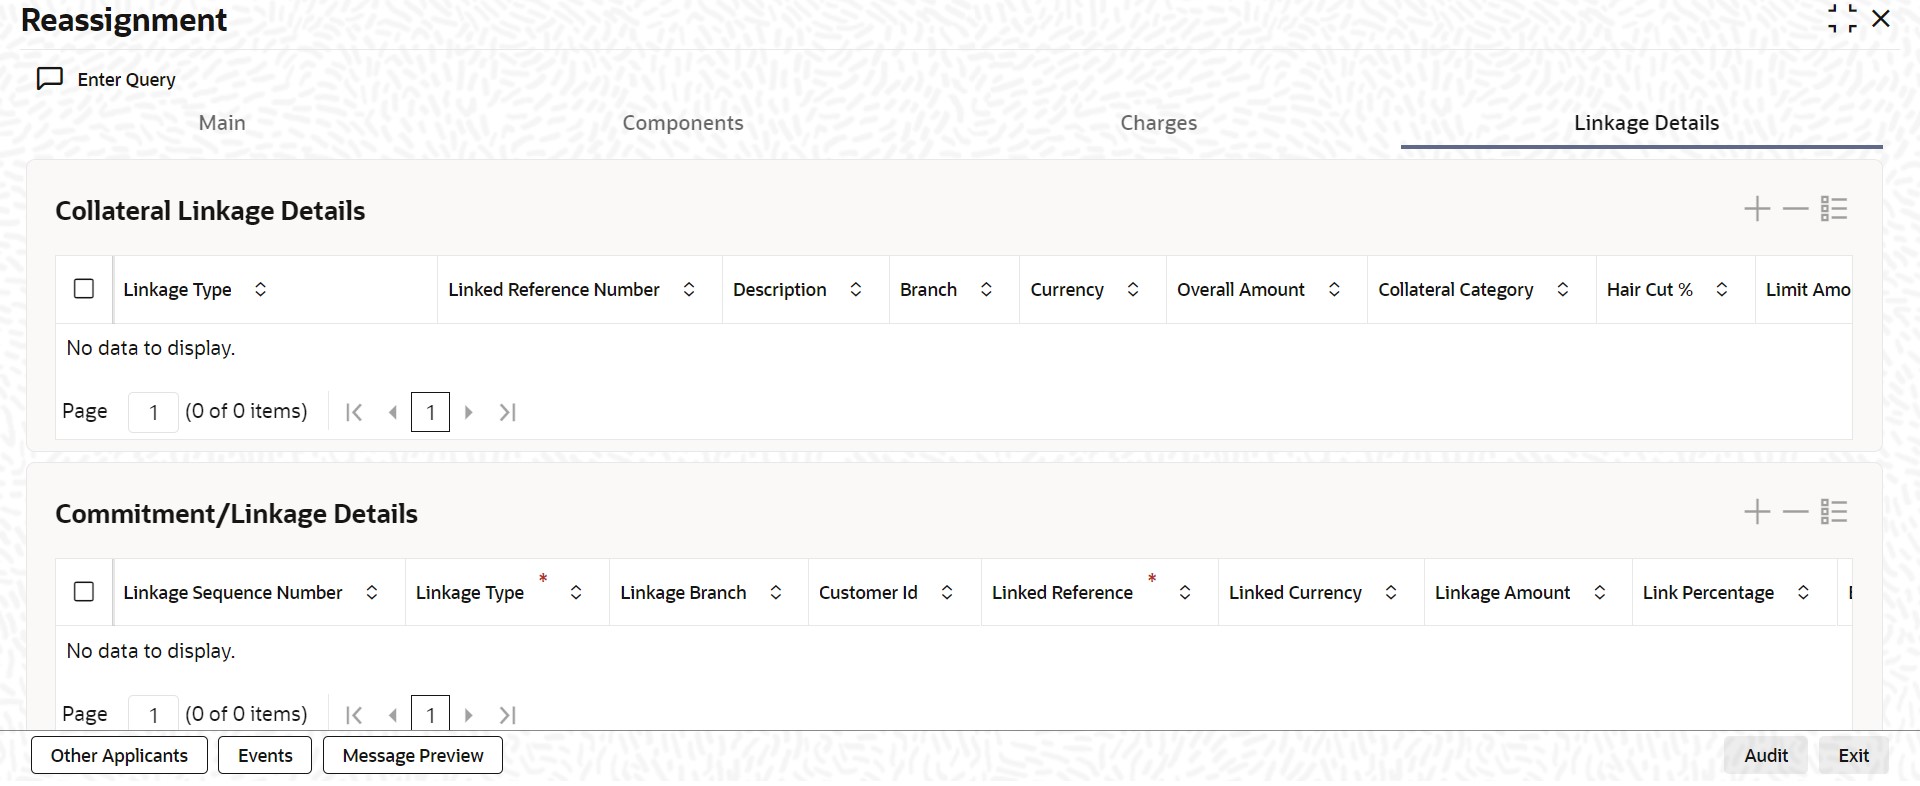1920x786 pixels.
Task: Sort by Linked Reference Number column
Action: click(689, 289)
